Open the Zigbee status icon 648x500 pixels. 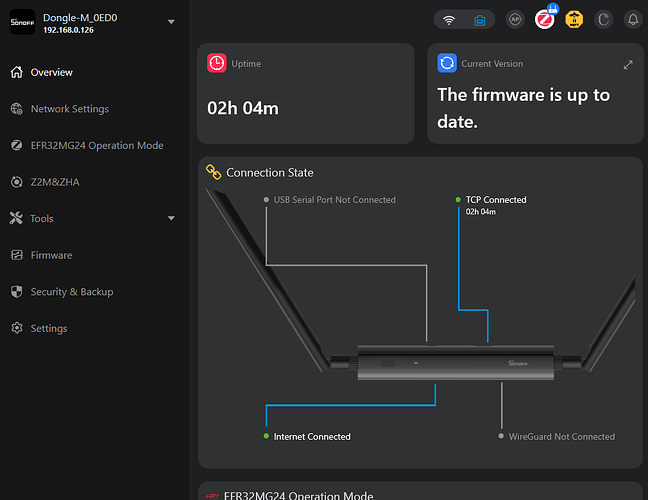click(x=545, y=19)
